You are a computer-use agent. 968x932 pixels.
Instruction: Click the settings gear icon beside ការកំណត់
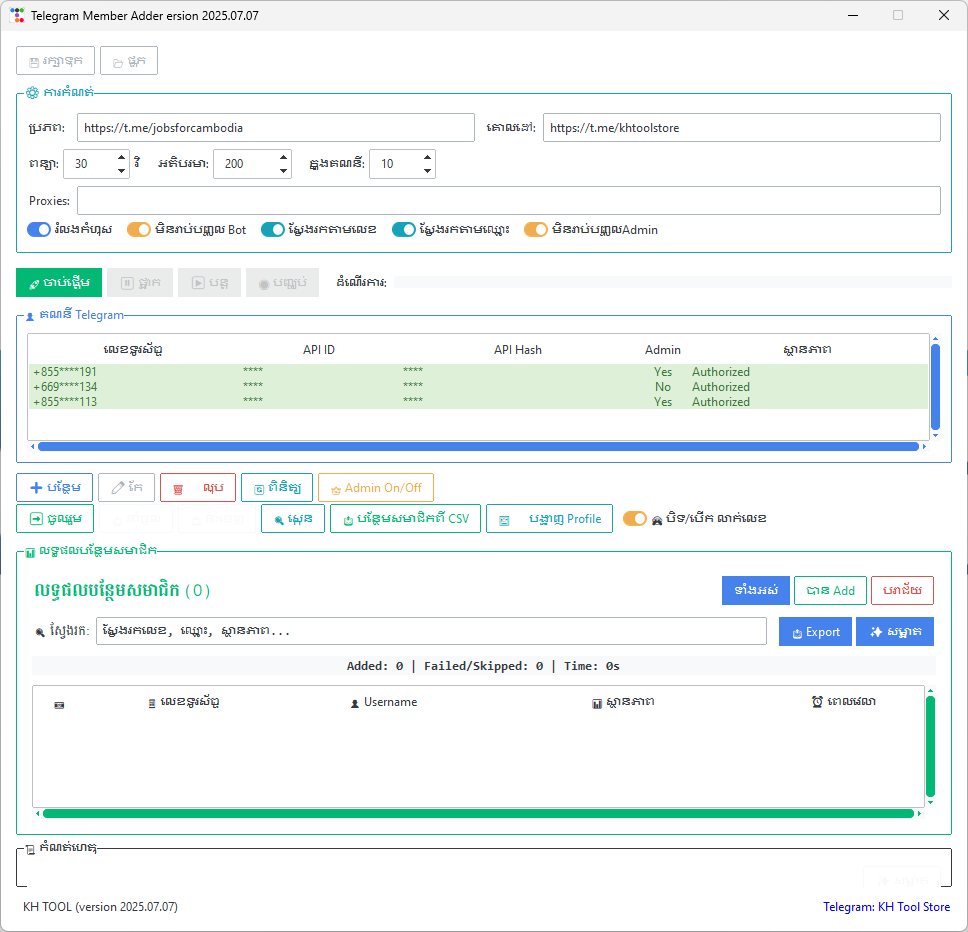coord(32,93)
